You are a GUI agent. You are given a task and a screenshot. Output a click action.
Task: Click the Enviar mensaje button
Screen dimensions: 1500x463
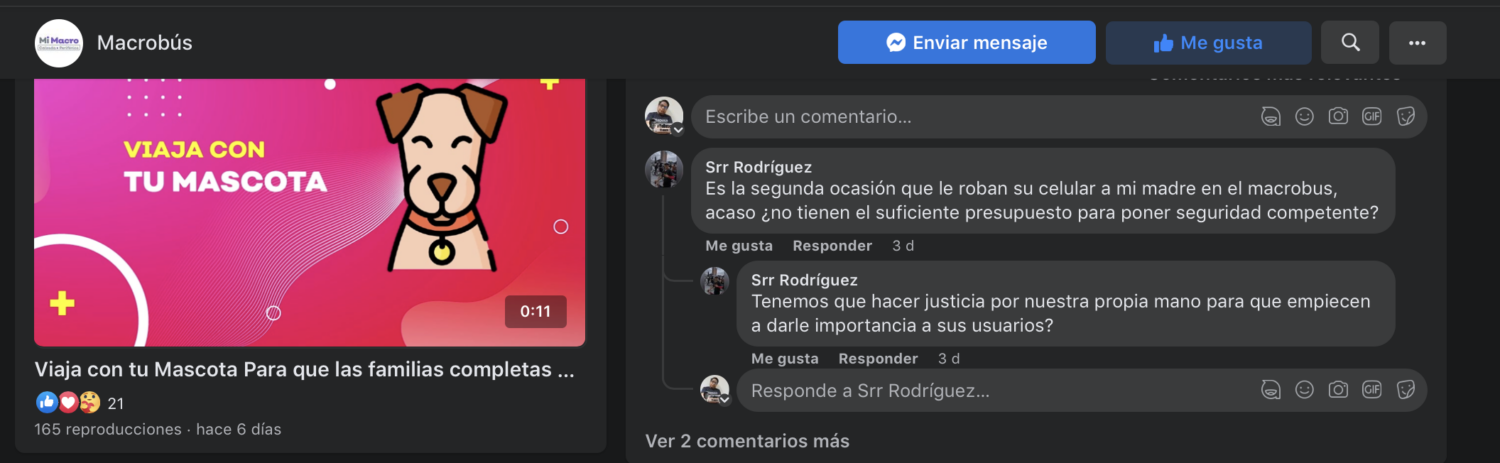966,43
